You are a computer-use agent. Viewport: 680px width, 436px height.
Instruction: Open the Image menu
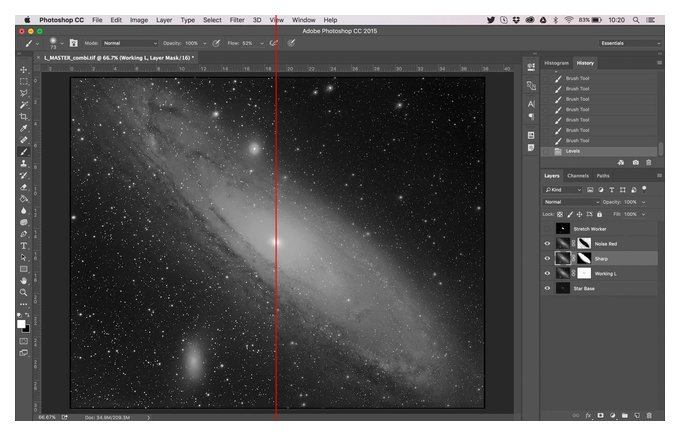tap(139, 20)
